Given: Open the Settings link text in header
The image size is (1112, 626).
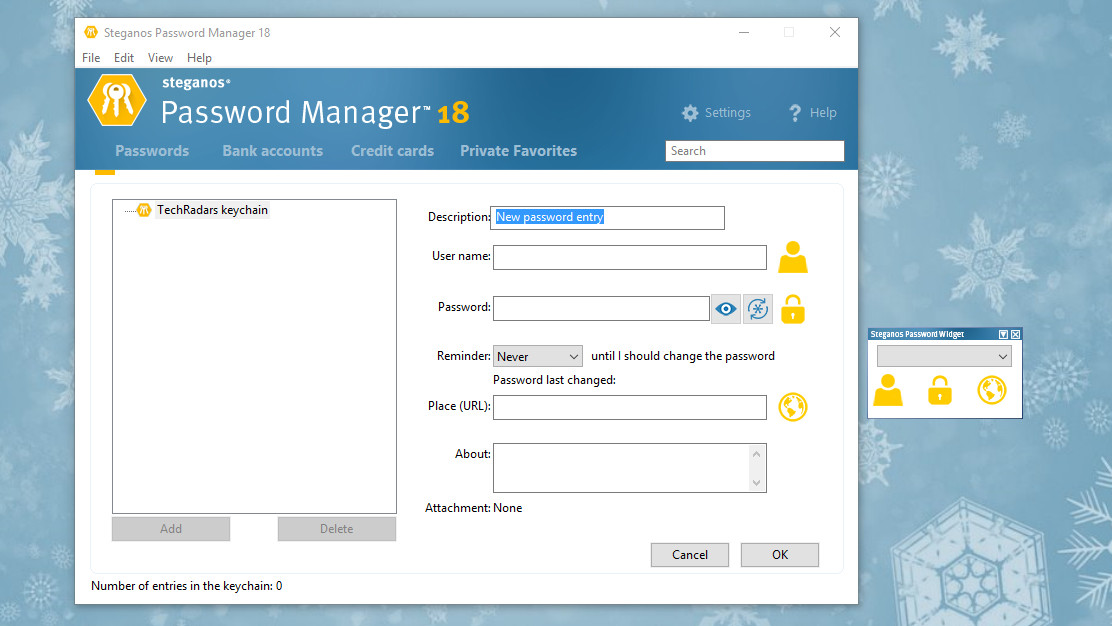Looking at the screenshot, I should pyautogui.click(x=728, y=113).
